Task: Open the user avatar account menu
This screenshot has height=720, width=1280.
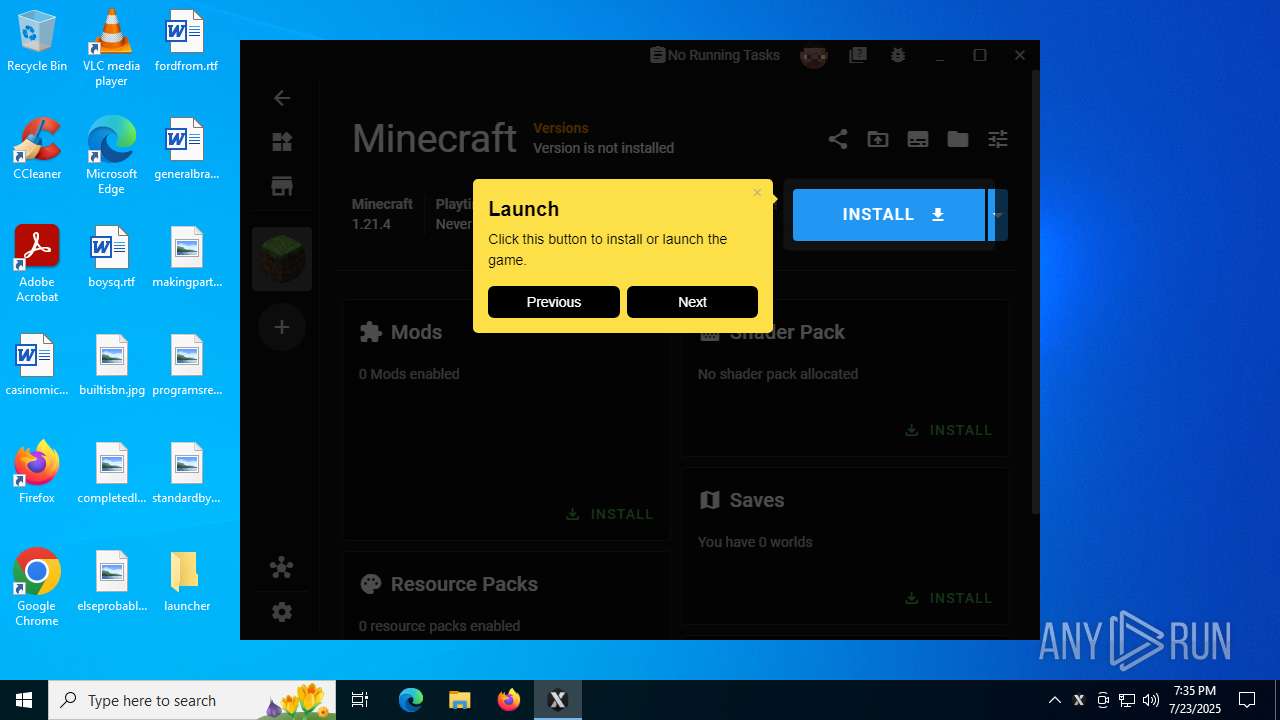Action: [x=814, y=56]
